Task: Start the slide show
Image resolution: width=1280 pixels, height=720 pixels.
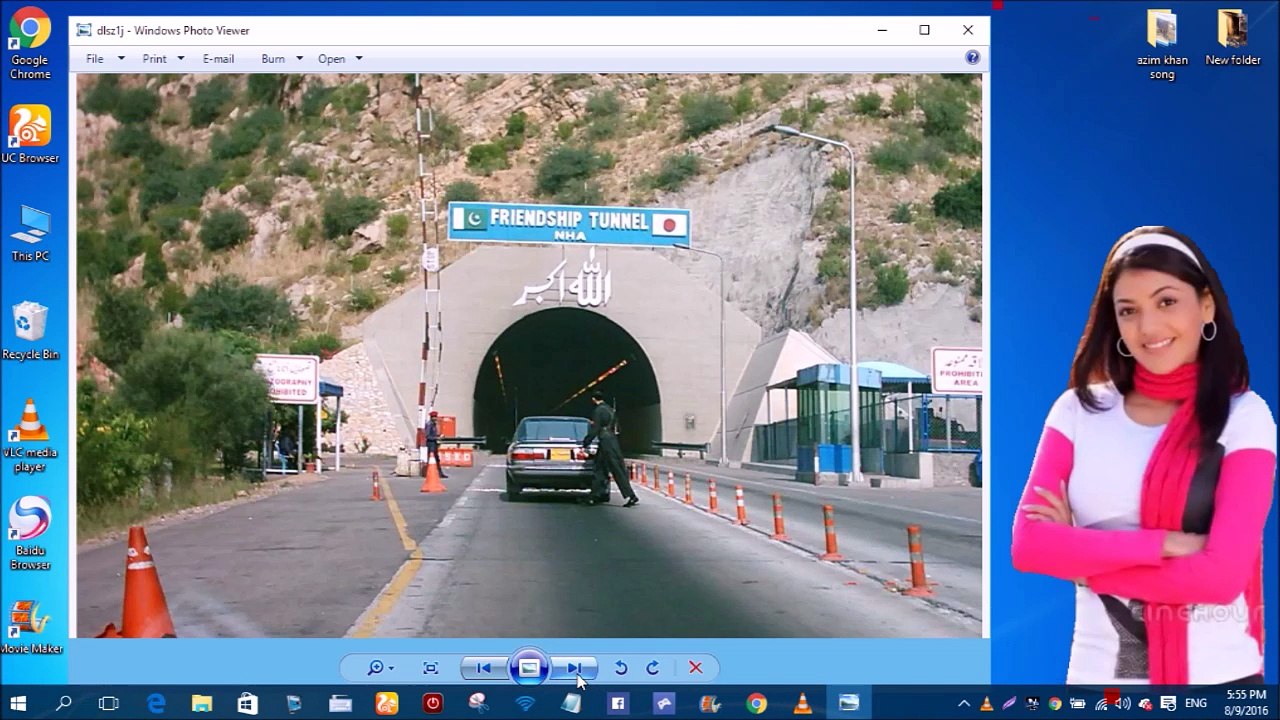Action: click(529, 668)
